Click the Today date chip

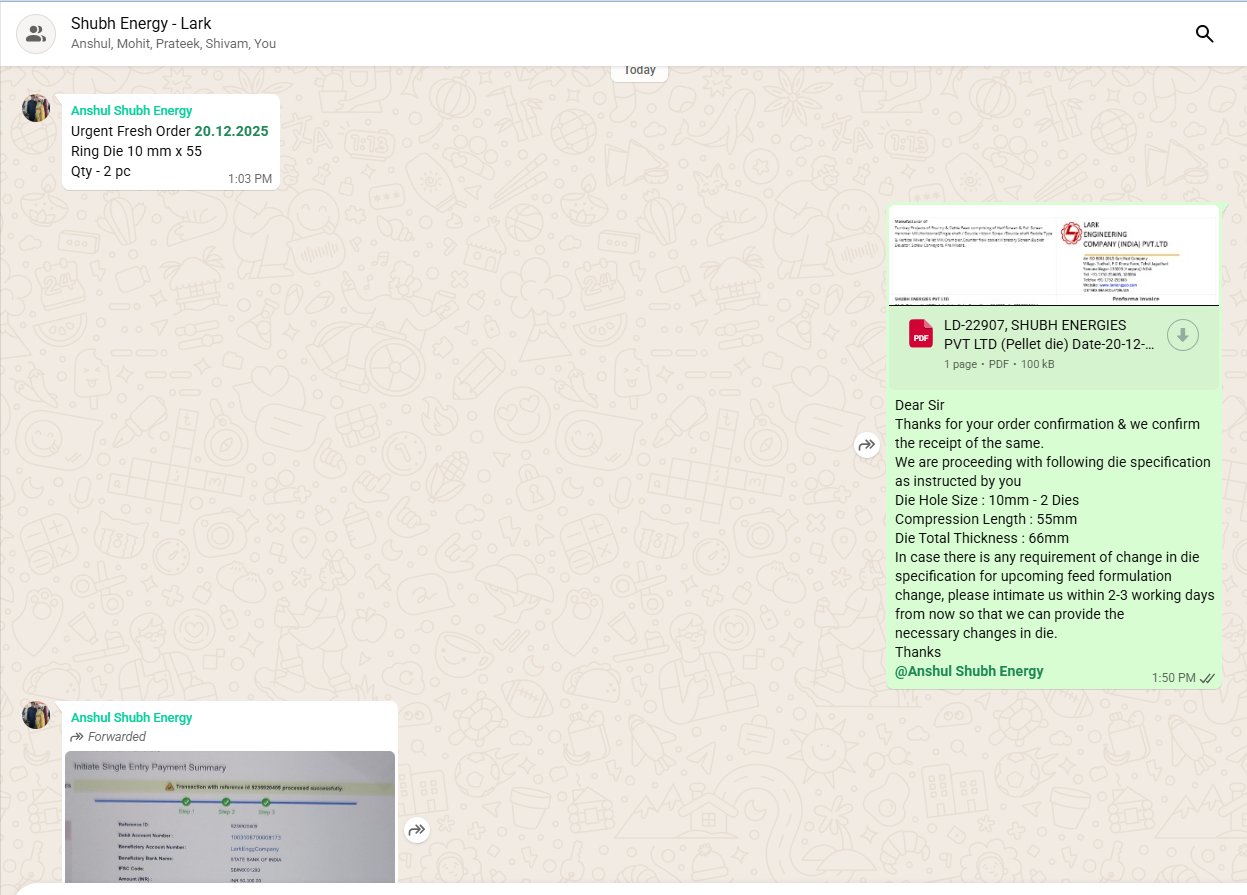coord(639,70)
